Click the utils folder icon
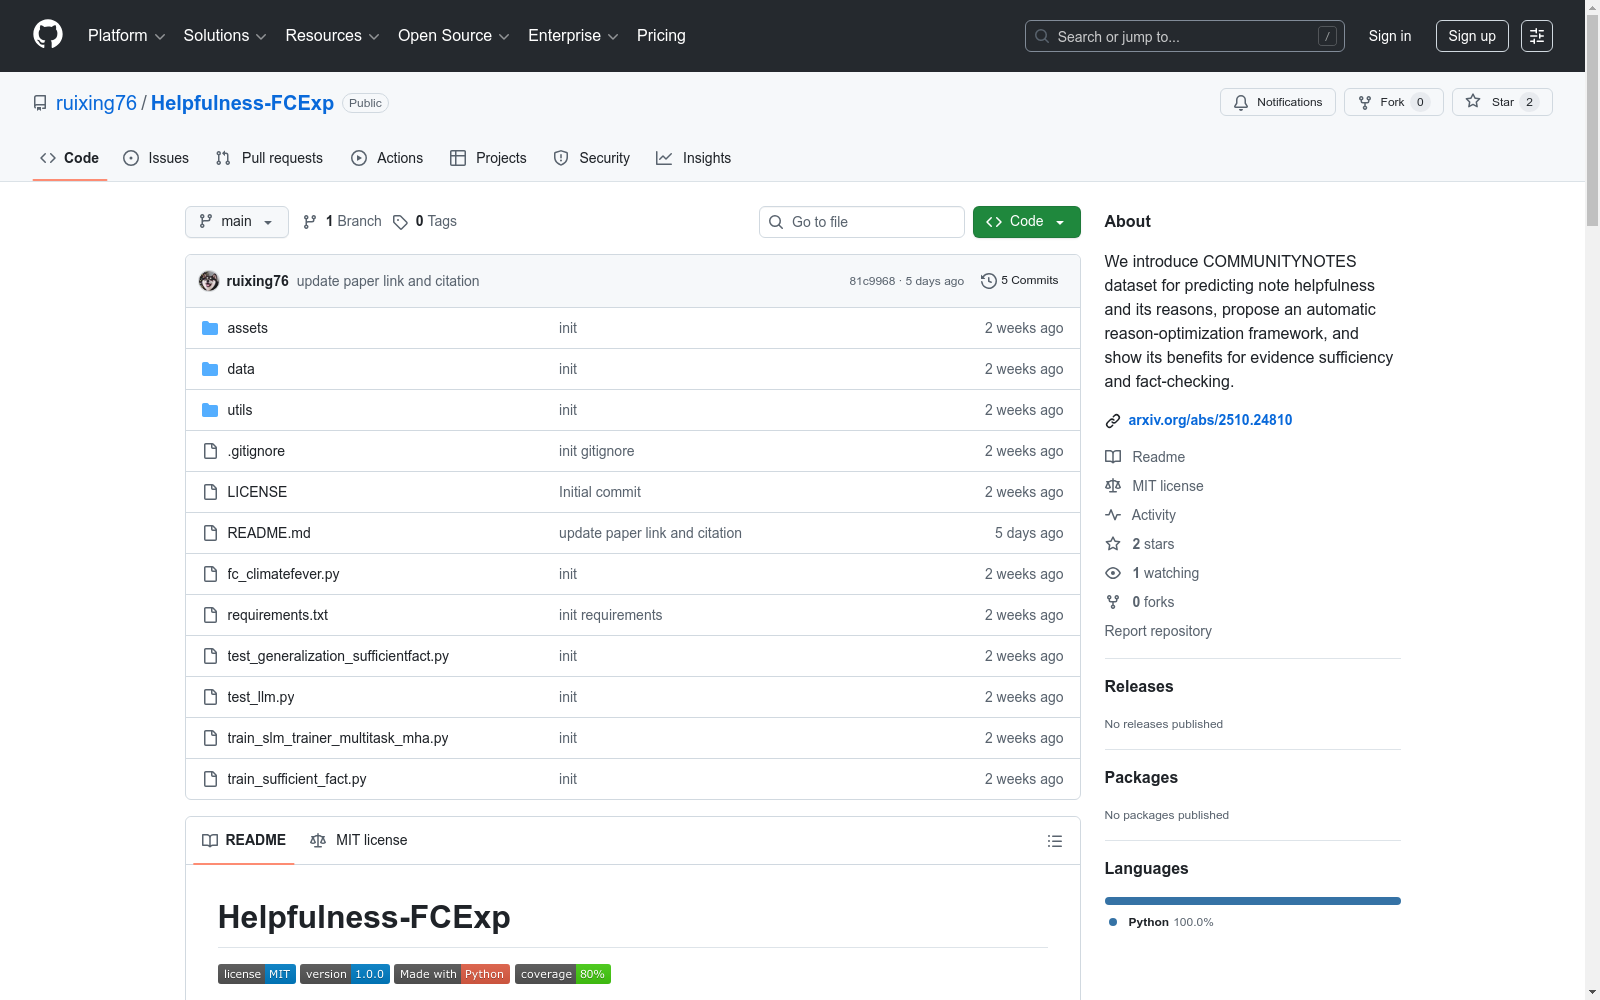 [x=210, y=410]
